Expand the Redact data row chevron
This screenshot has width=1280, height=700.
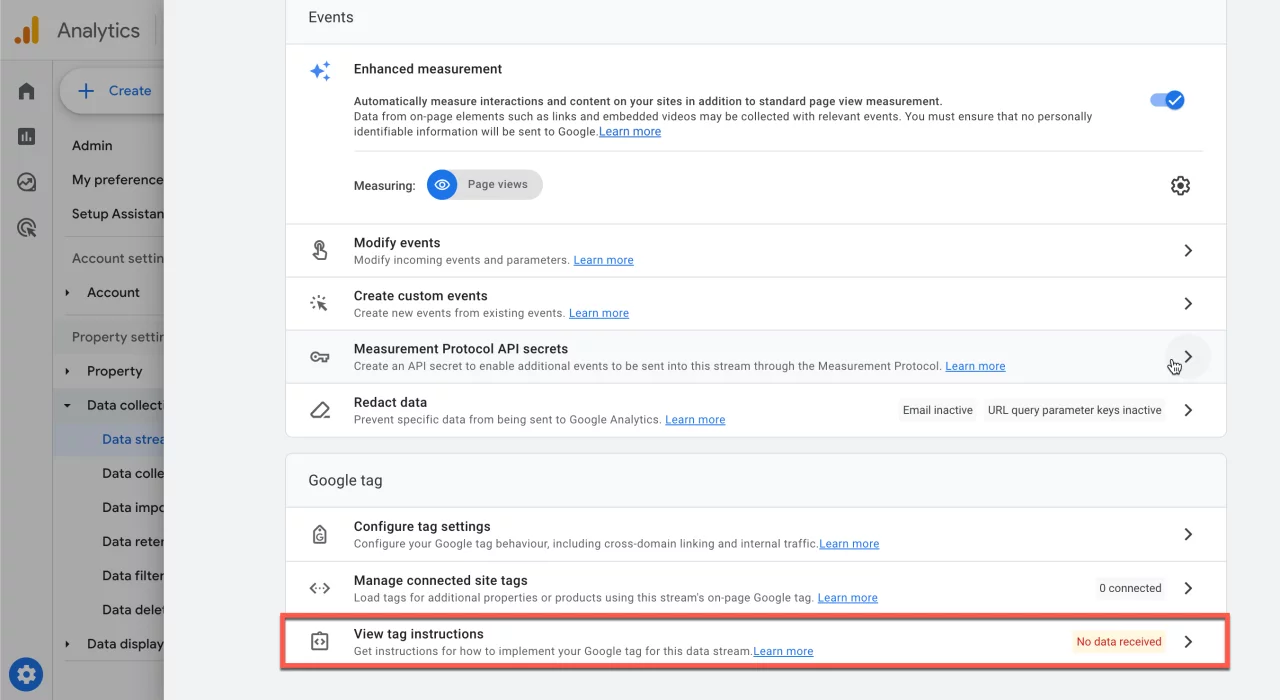click(1188, 410)
